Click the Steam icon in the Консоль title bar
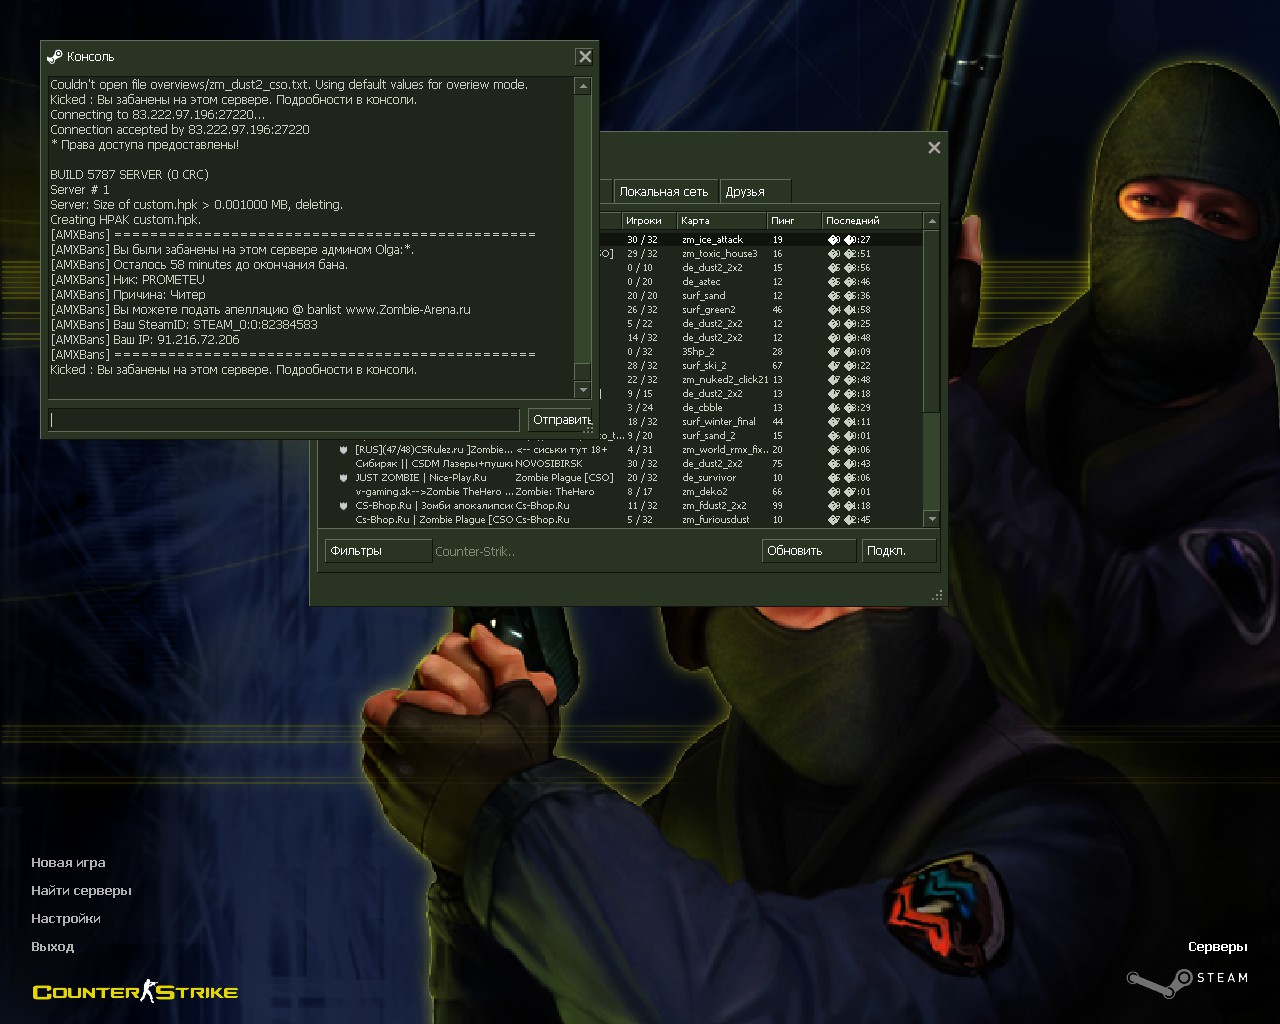The image size is (1280, 1024). (55, 57)
